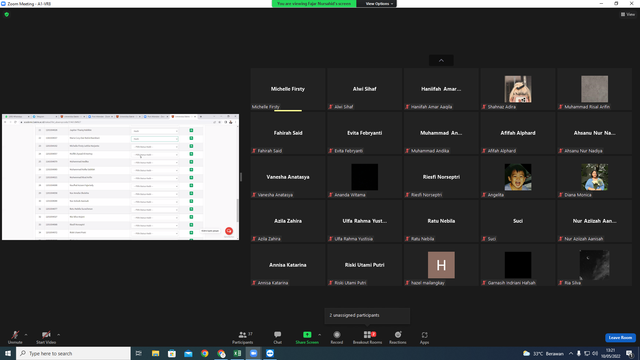The image size is (640, 360).
Task: Open File Explorer from the taskbar
Action: tap(156, 353)
